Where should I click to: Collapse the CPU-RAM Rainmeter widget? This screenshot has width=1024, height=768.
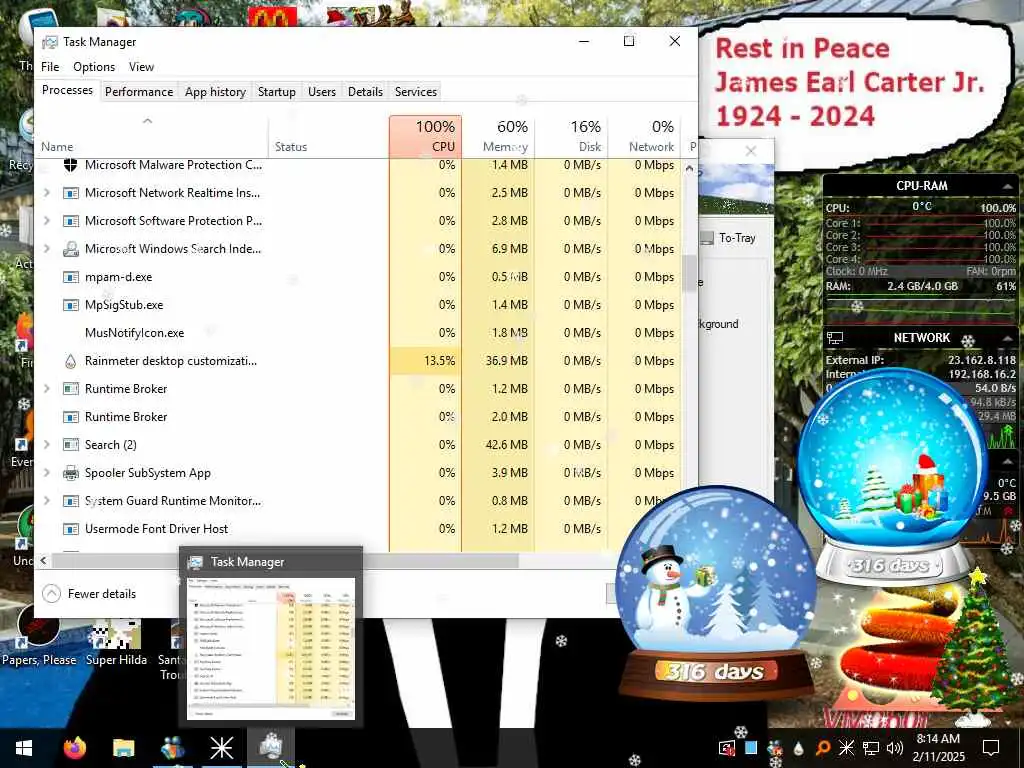pos(1008,187)
